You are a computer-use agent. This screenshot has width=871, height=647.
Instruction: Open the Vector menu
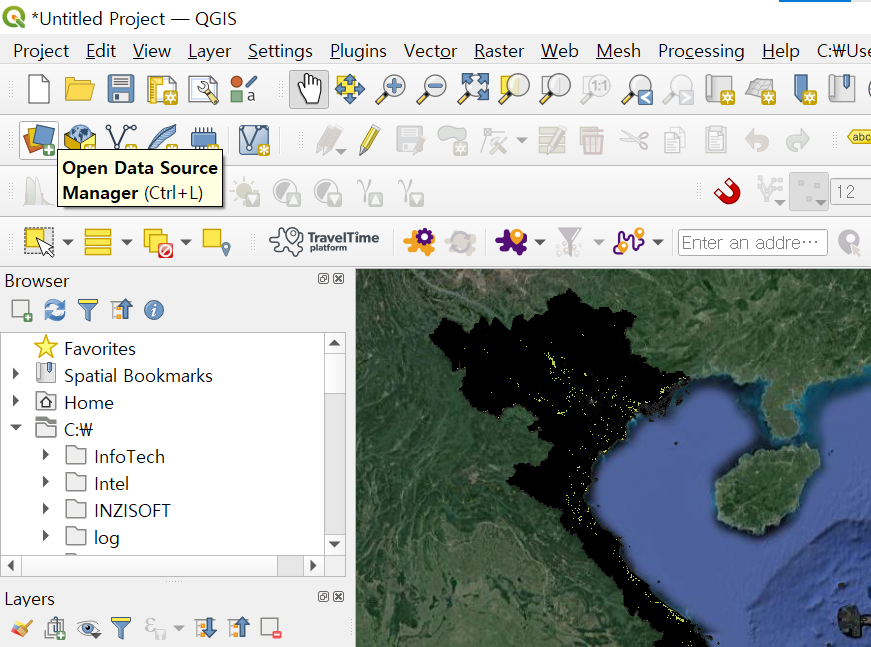point(431,51)
